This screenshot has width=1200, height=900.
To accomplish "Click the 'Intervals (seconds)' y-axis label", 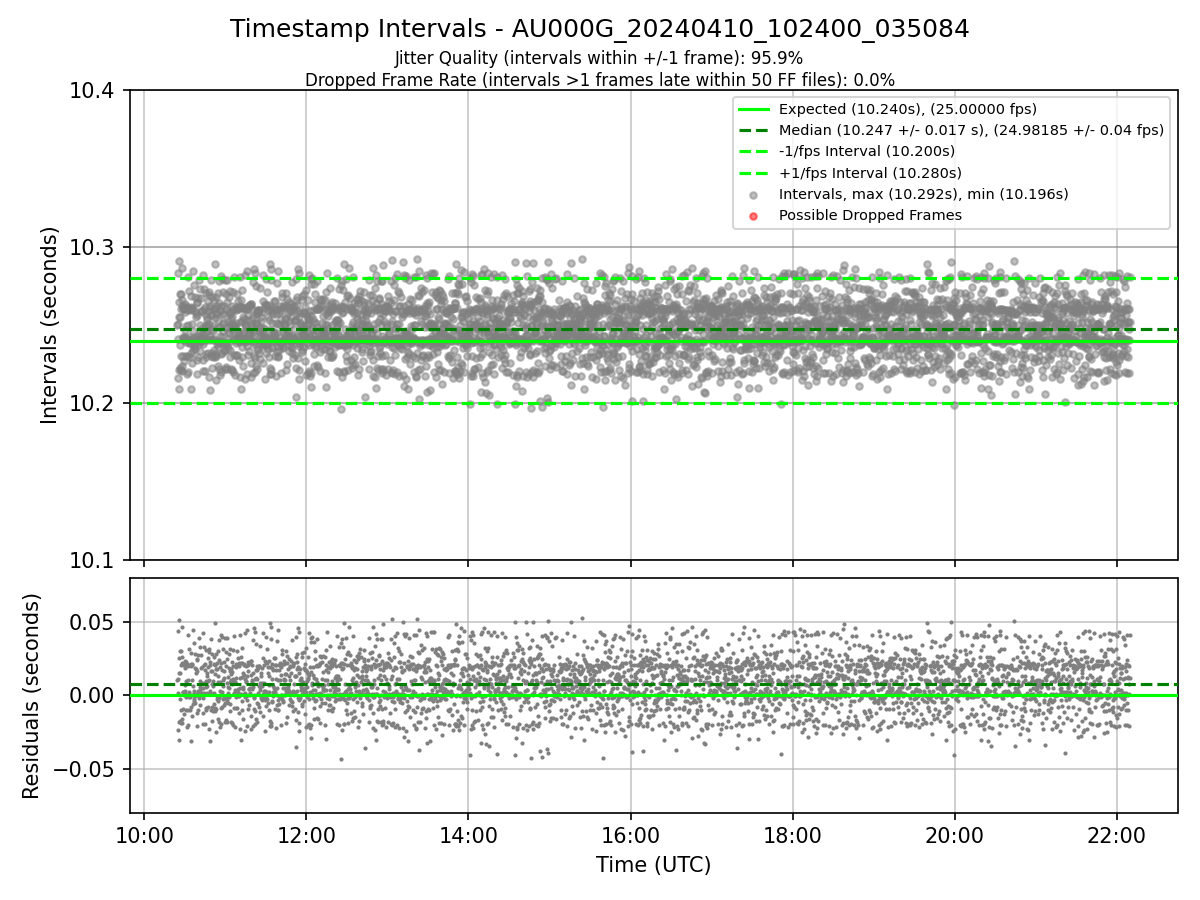I will tap(50, 325).
